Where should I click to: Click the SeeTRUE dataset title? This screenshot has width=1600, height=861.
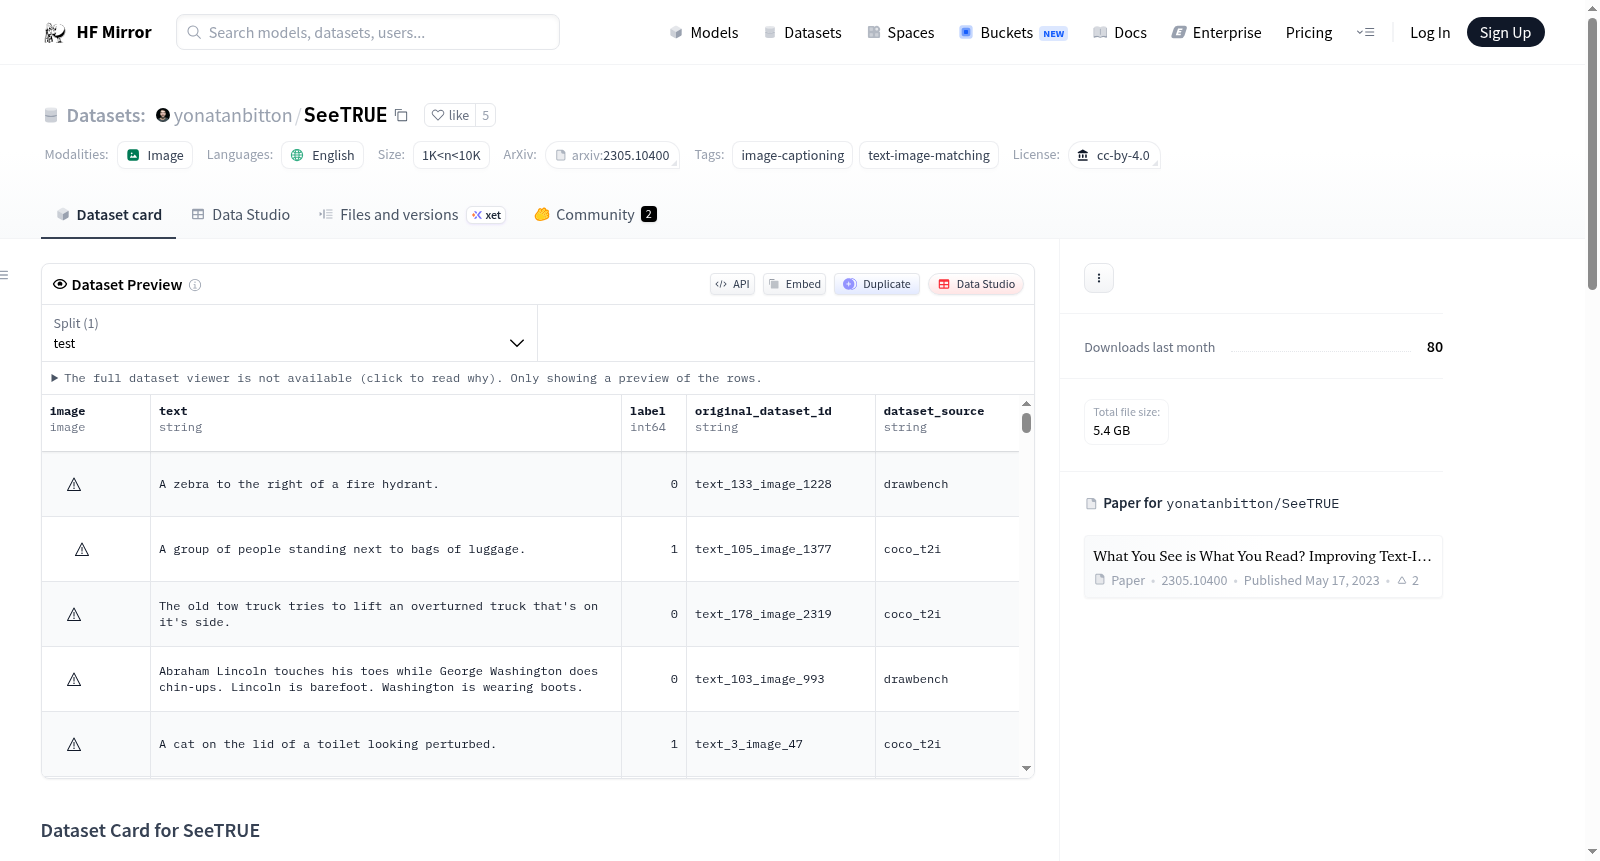coord(345,115)
